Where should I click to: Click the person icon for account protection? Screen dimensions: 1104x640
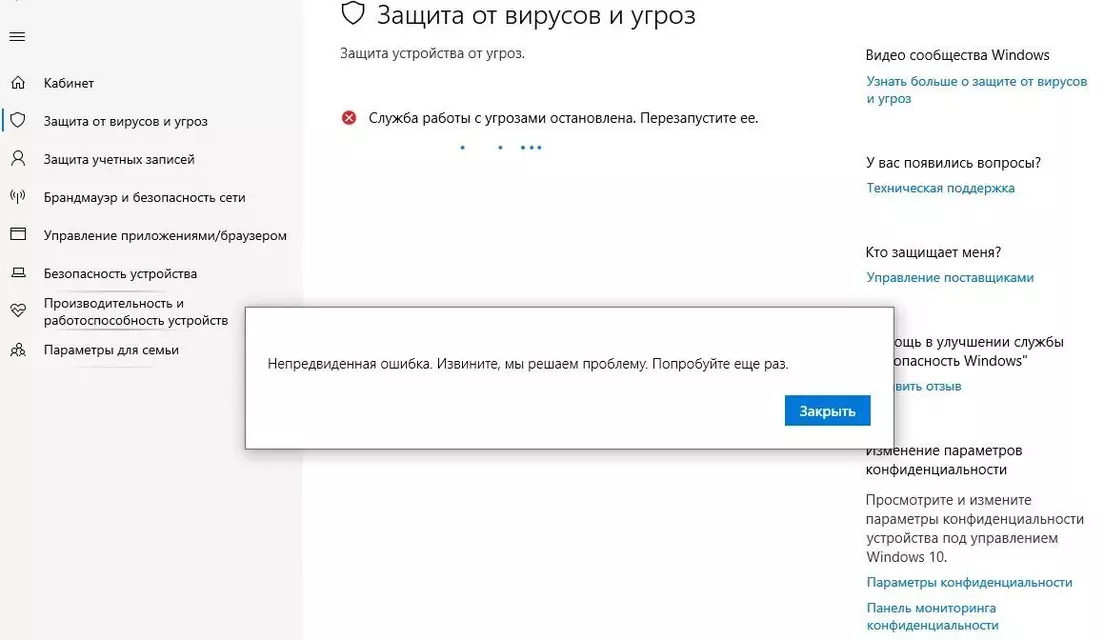(18, 158)
